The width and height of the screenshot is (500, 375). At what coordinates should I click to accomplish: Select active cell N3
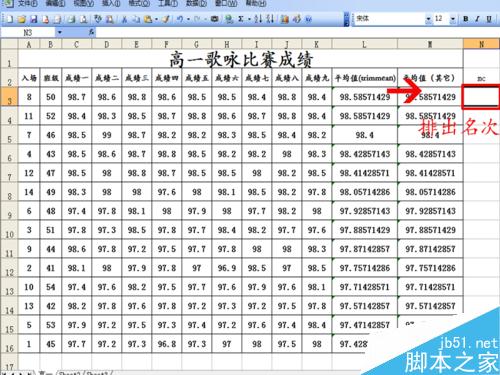point(481,97)
